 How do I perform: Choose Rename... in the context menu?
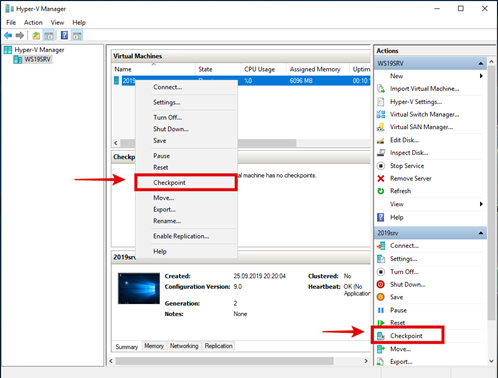click(x=186, y=221)
